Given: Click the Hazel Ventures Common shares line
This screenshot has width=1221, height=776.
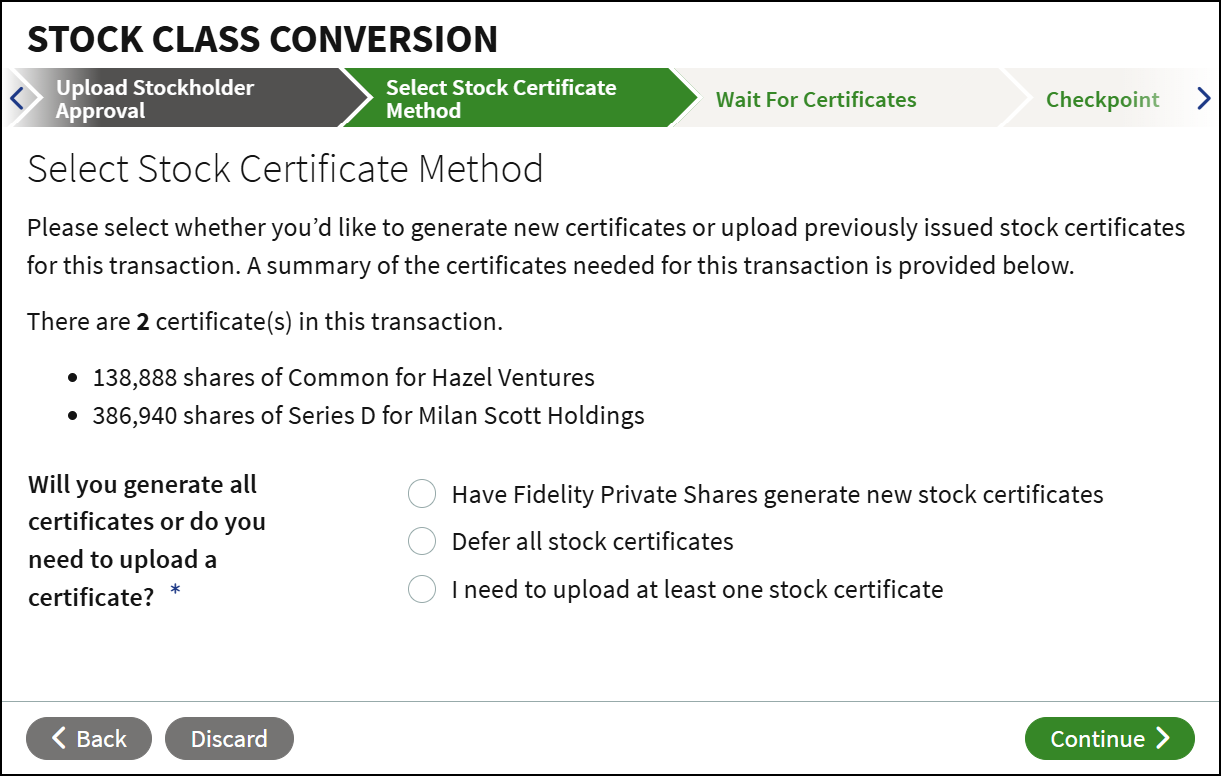Looking at the screenshot, I should (x=344, y=378).
